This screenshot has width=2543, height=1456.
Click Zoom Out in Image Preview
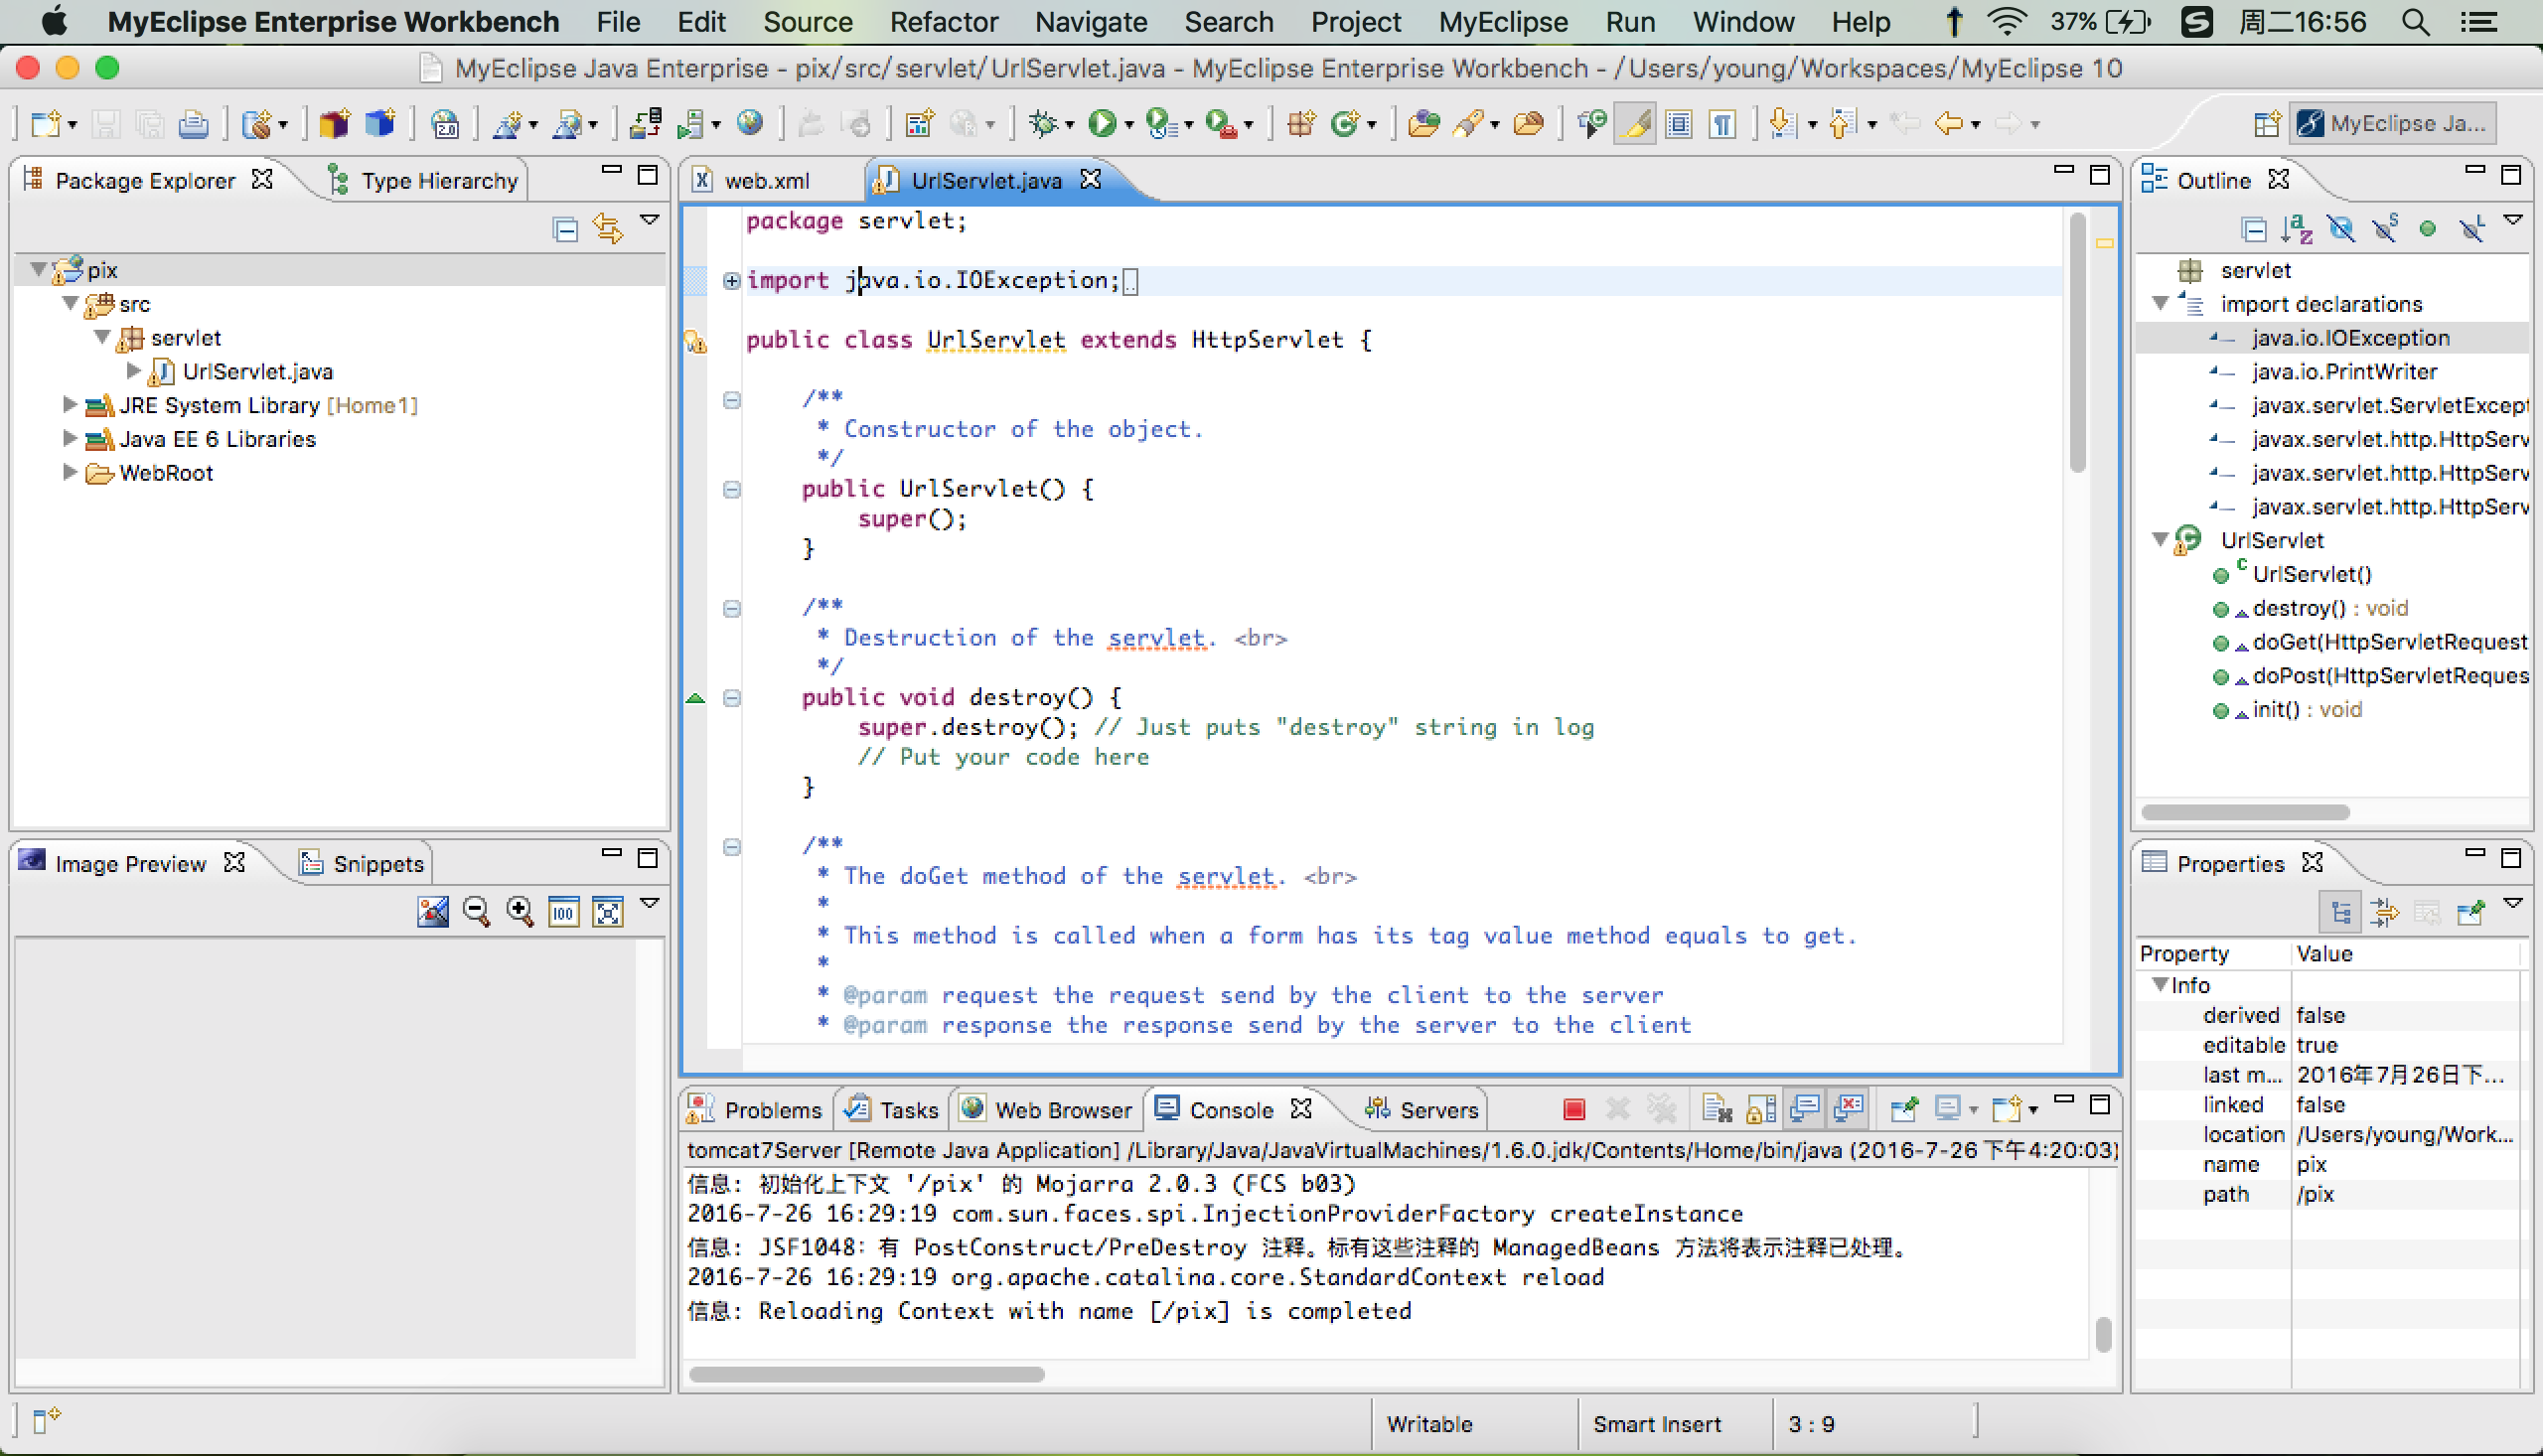pyautogui.click(x=477, y=911)
